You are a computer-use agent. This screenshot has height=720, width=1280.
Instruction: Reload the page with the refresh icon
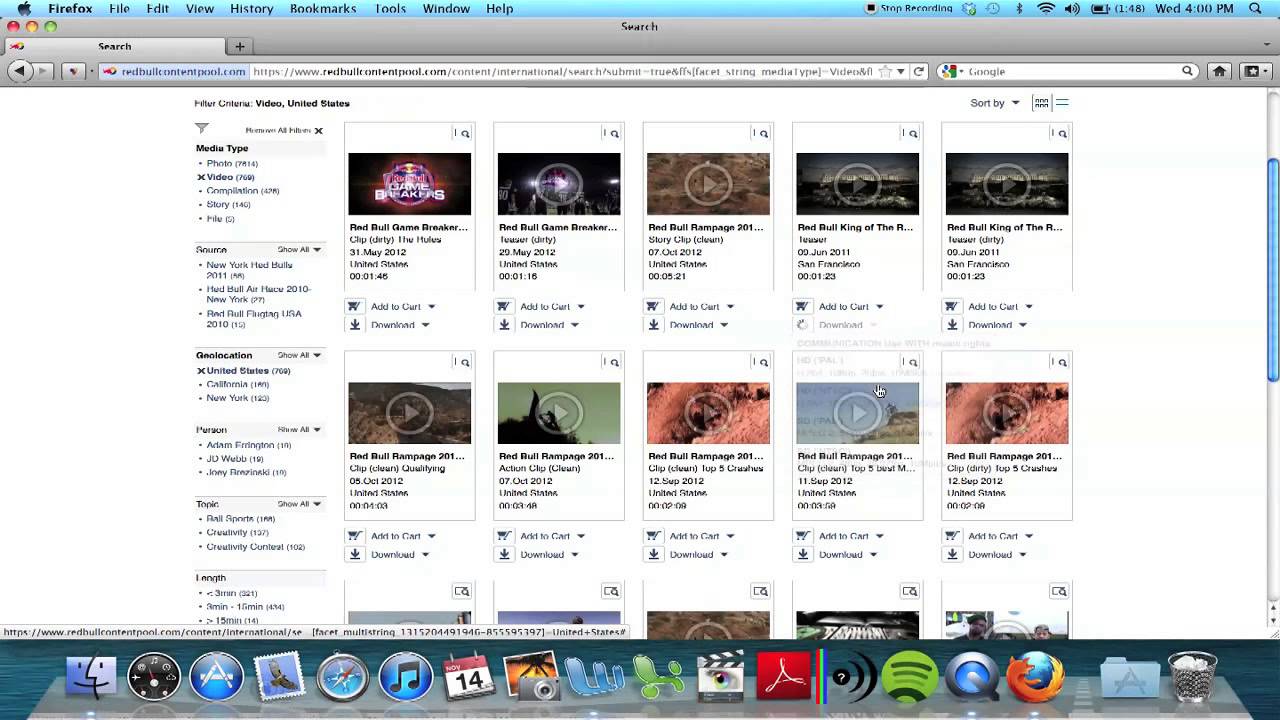(x=919, y=71)
